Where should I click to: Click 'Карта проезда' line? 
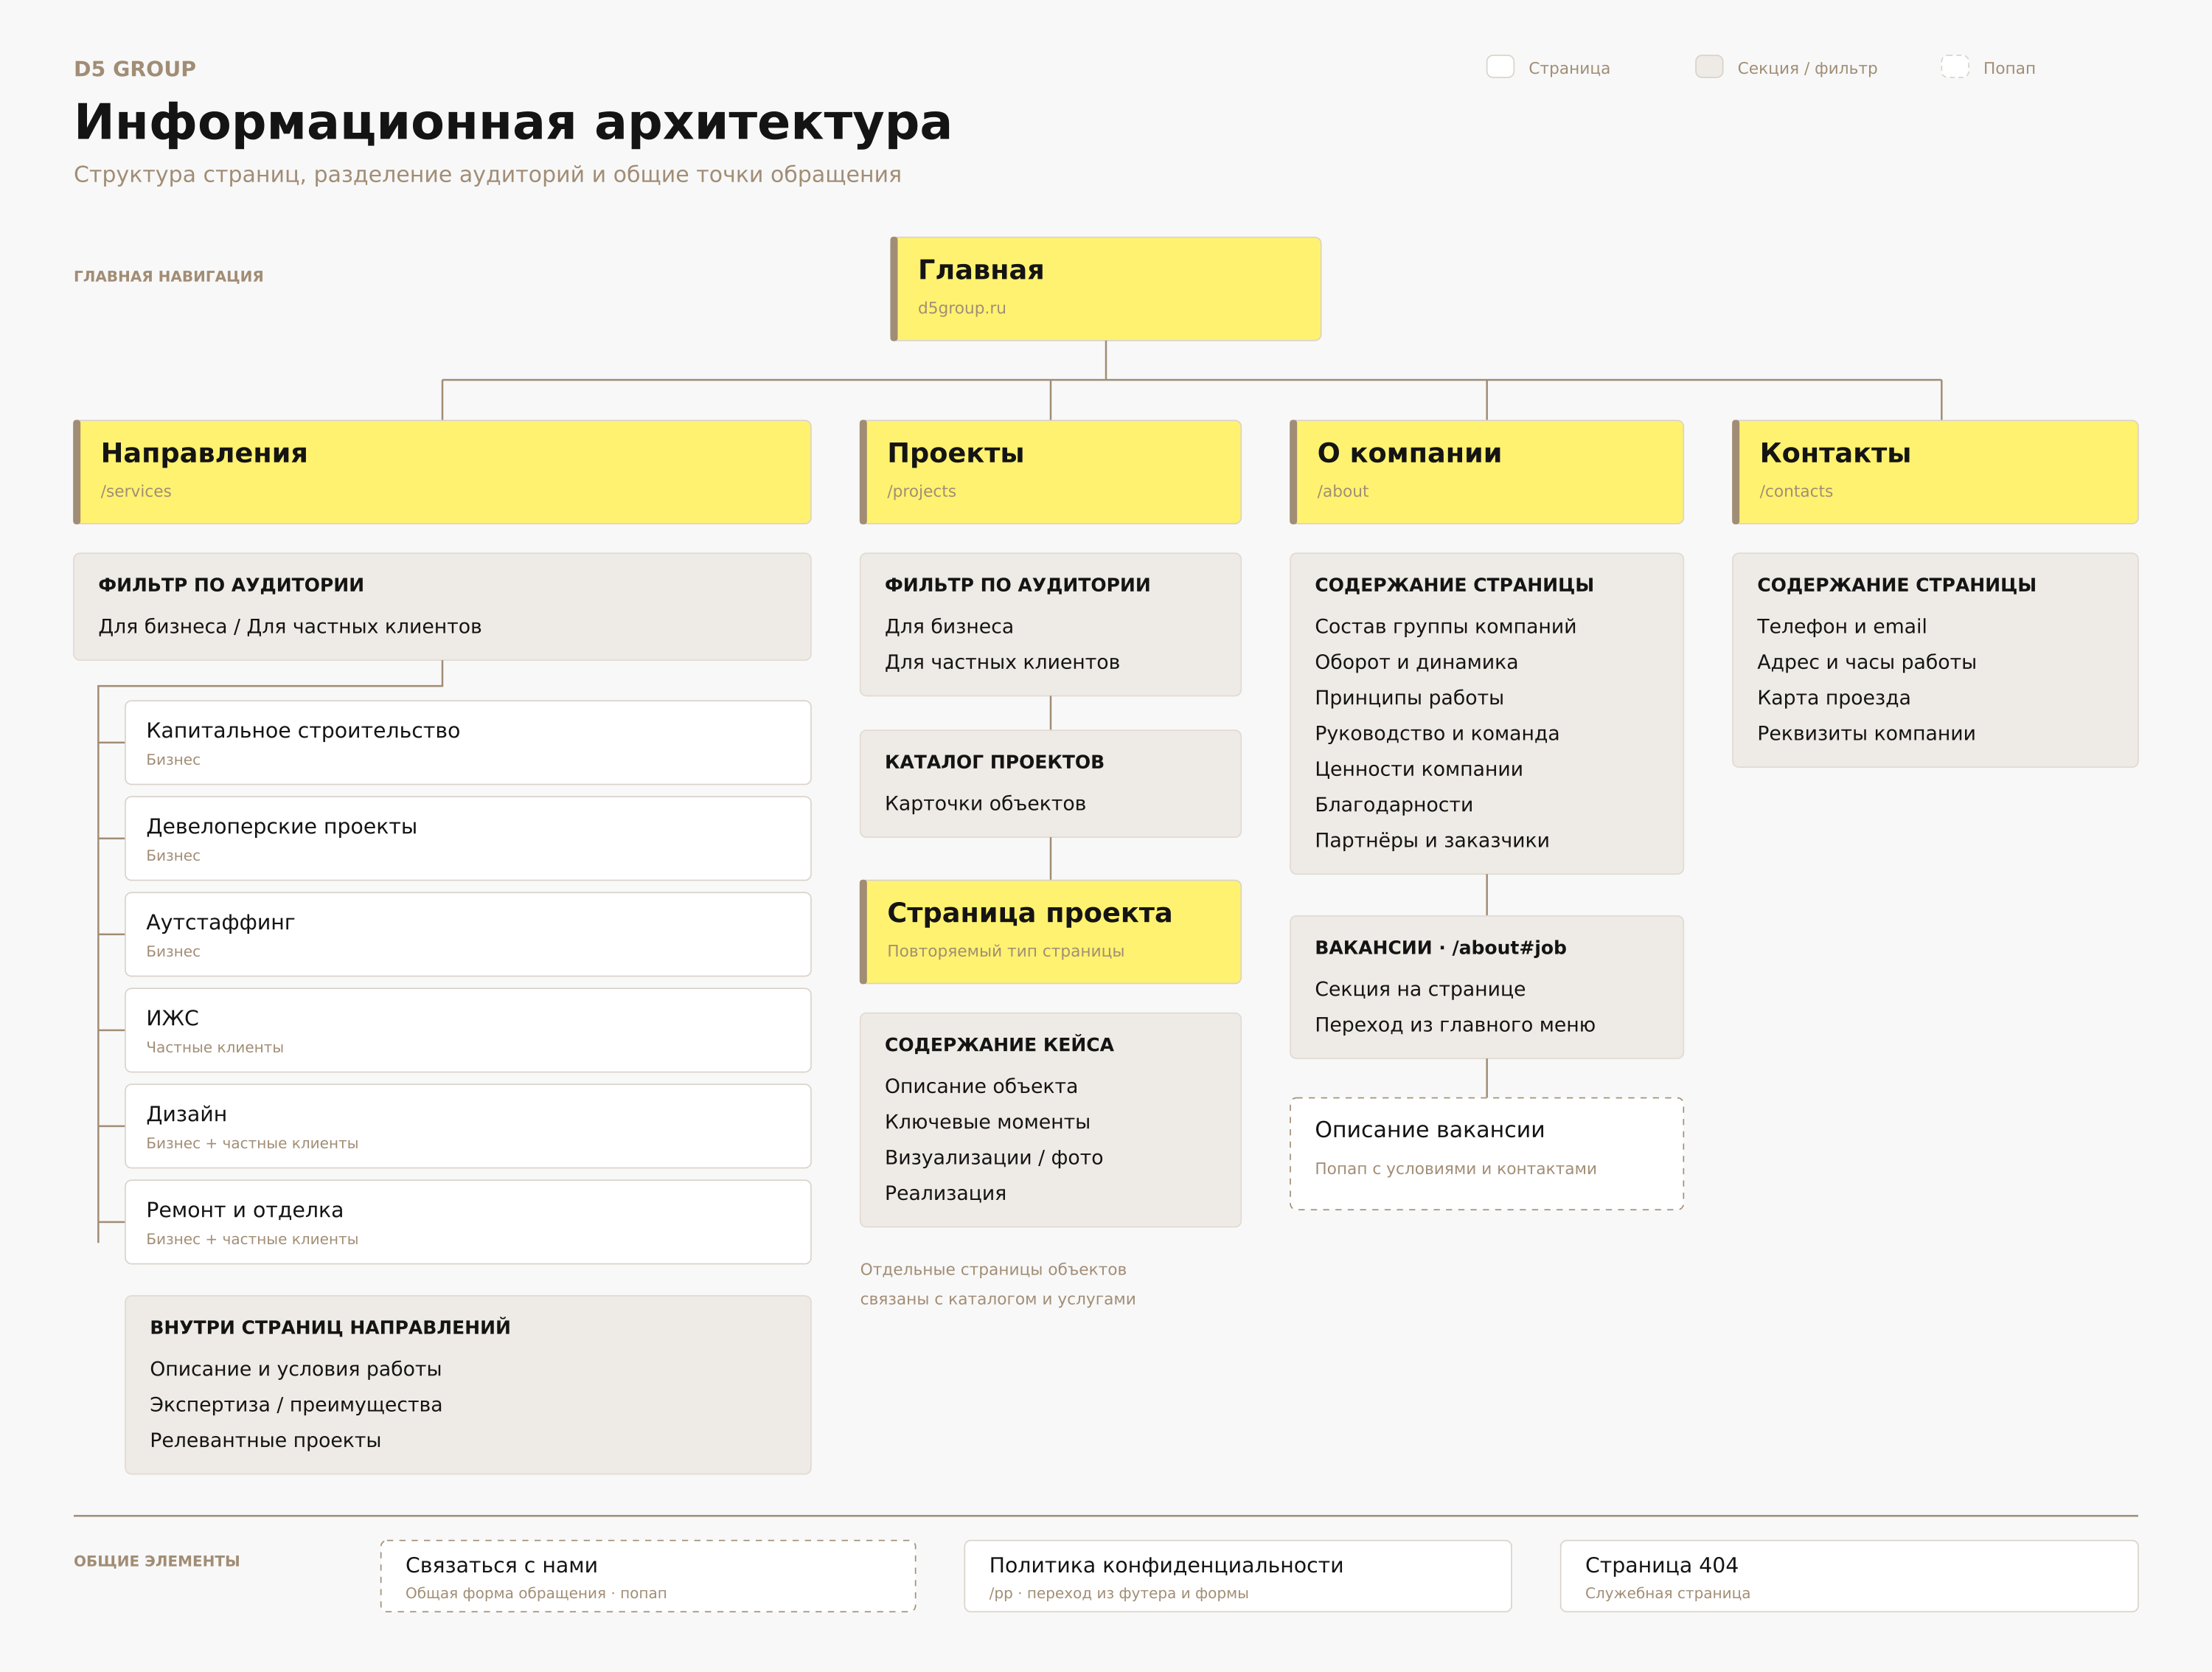coord(1833,698)
